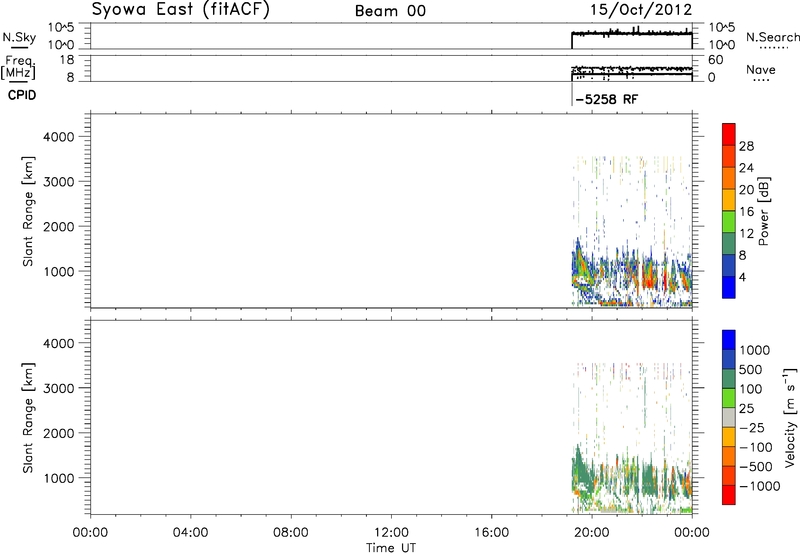The width and height of the screenshot is (800, 554).
Task: Click the 'Time UT' axis label
Action: tap(391, 548)
